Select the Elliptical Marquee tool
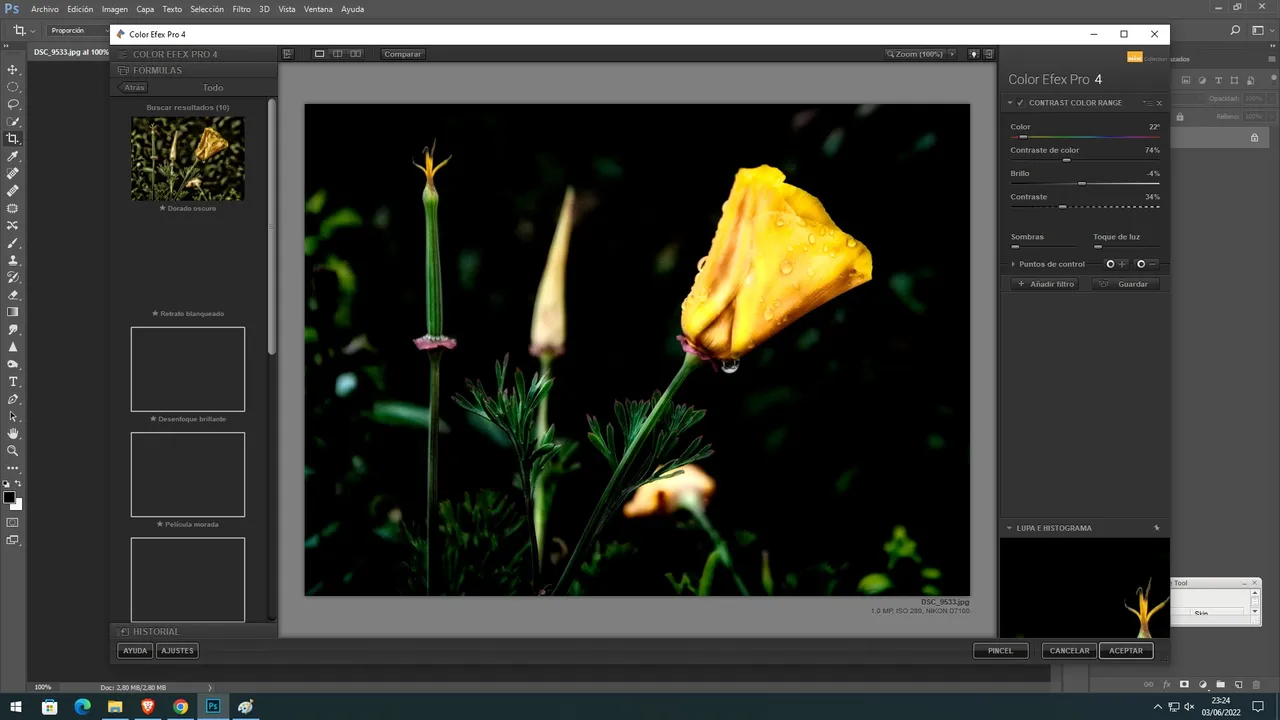1280x720 pixels. (x=13, y=87)
